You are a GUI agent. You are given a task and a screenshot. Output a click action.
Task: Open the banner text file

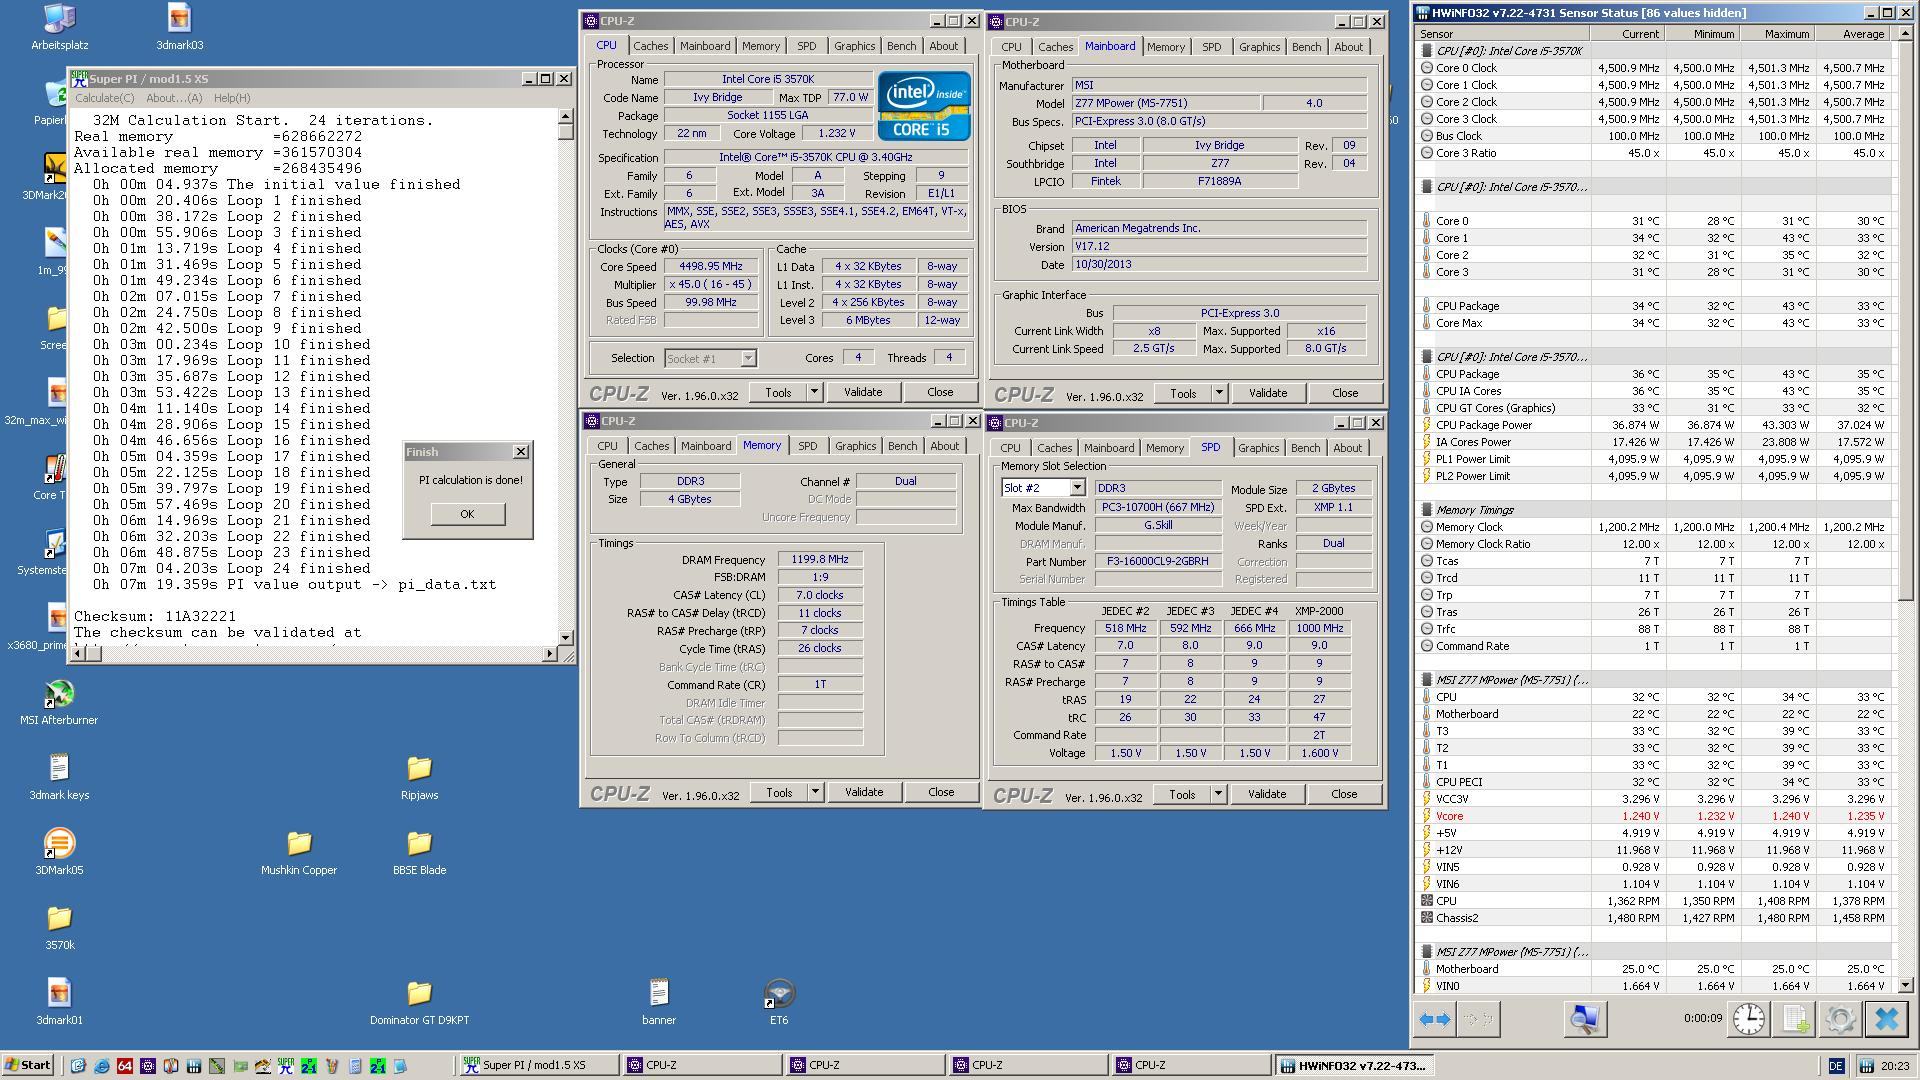[x=658, y=1002]
